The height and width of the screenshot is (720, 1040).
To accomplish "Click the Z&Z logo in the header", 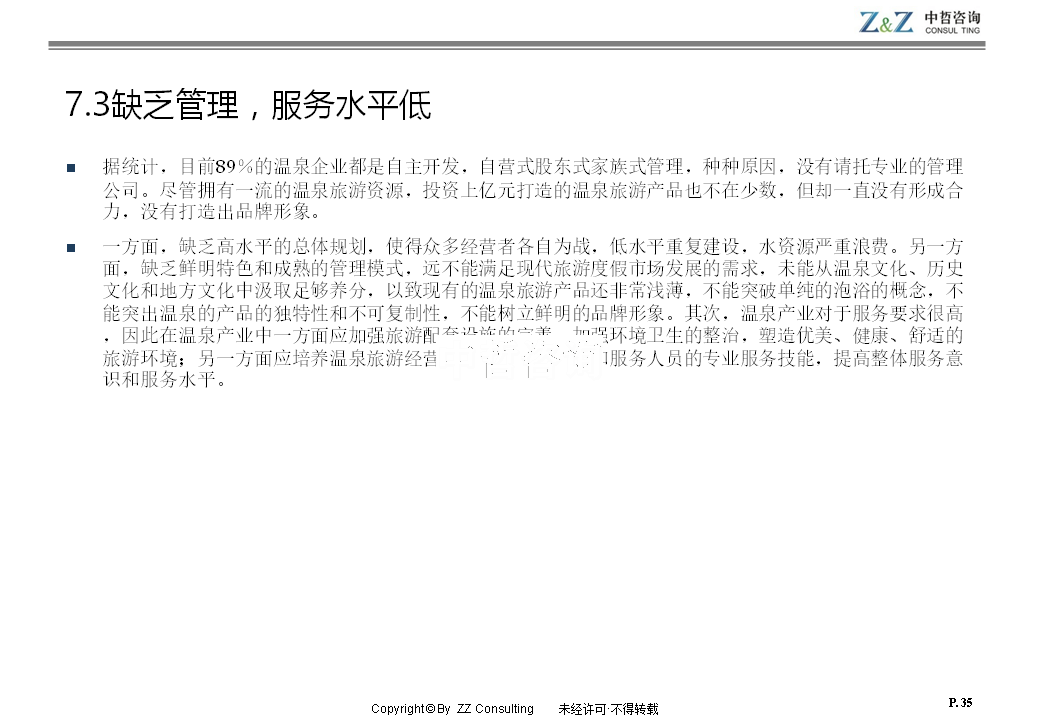I will [x=886, y=21].
